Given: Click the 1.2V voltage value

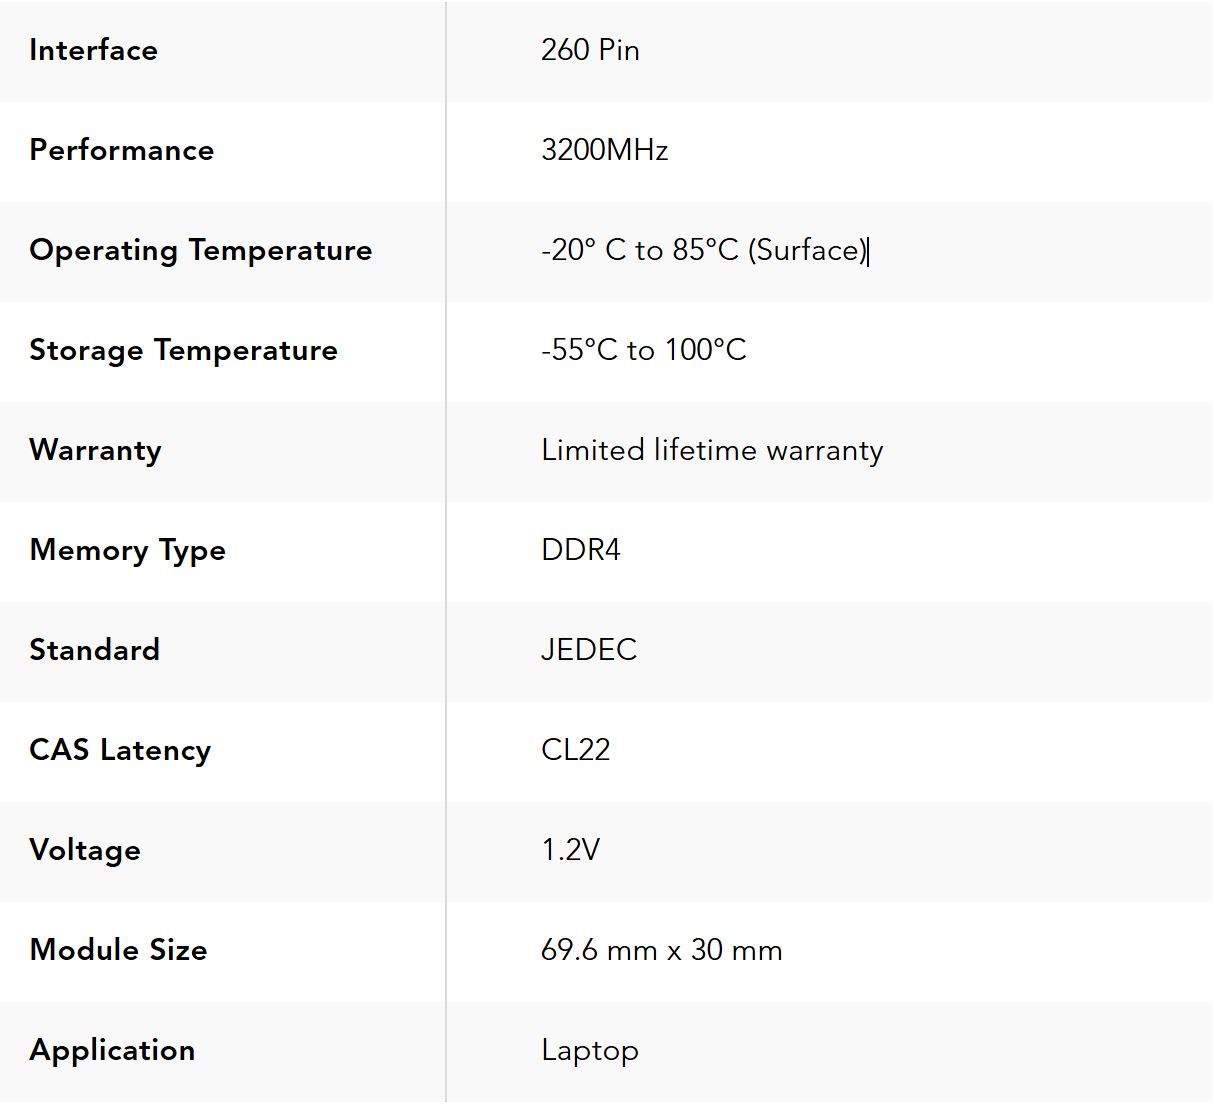Looking at the screenshot, I should (x=570, y=850).
